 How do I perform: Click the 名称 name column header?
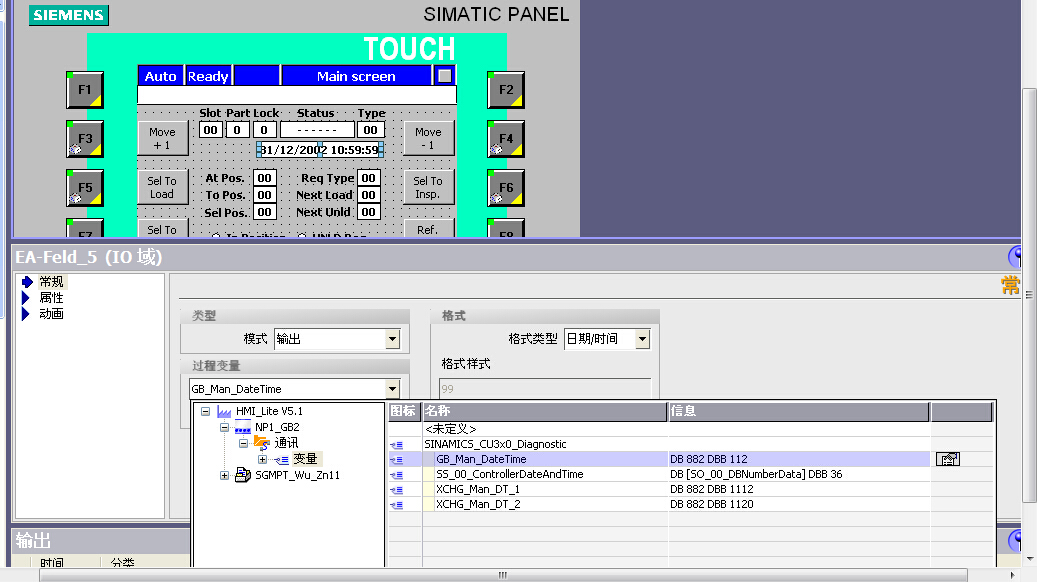pyautogui.click(x=545, y=411)
